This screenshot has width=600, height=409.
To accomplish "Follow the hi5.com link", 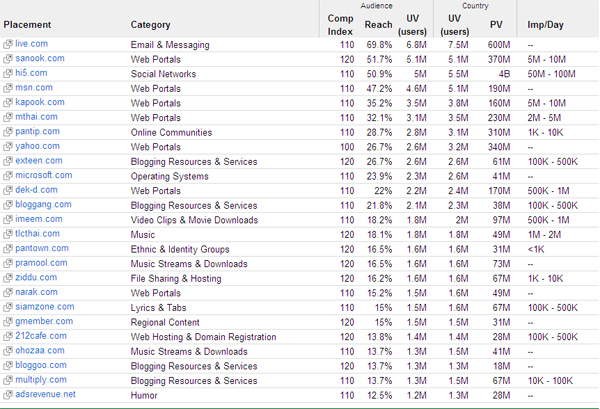I will pos(31,73).
